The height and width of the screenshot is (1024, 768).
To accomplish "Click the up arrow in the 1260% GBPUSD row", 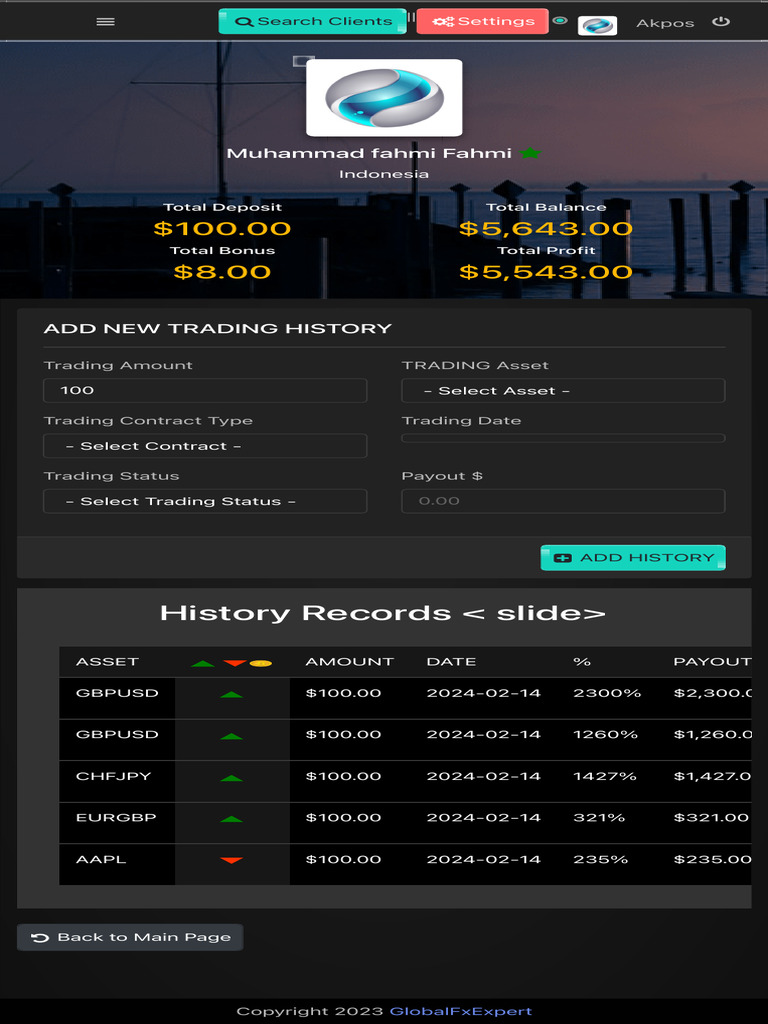I will (231, 737).
